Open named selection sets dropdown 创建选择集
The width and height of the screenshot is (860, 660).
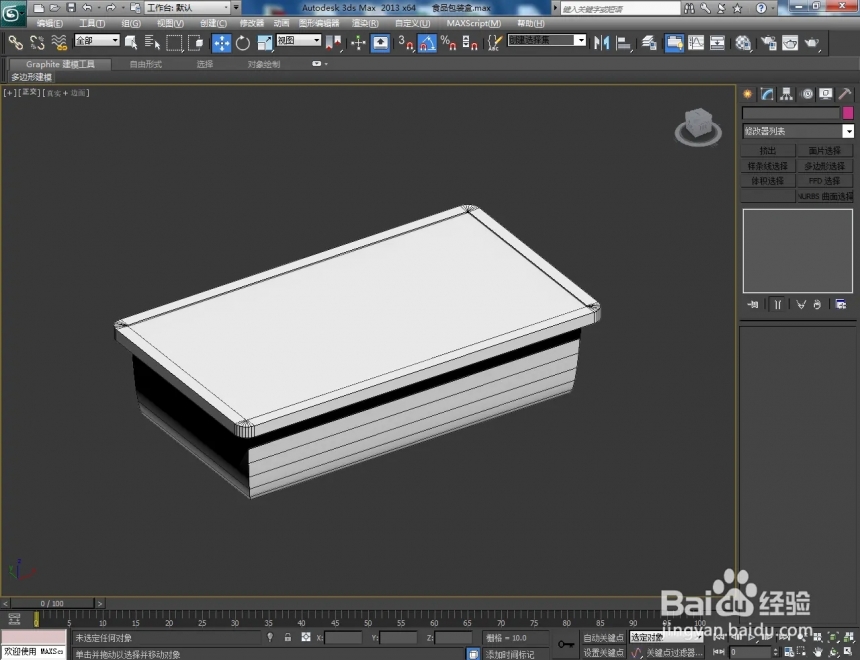pos(547,40)
